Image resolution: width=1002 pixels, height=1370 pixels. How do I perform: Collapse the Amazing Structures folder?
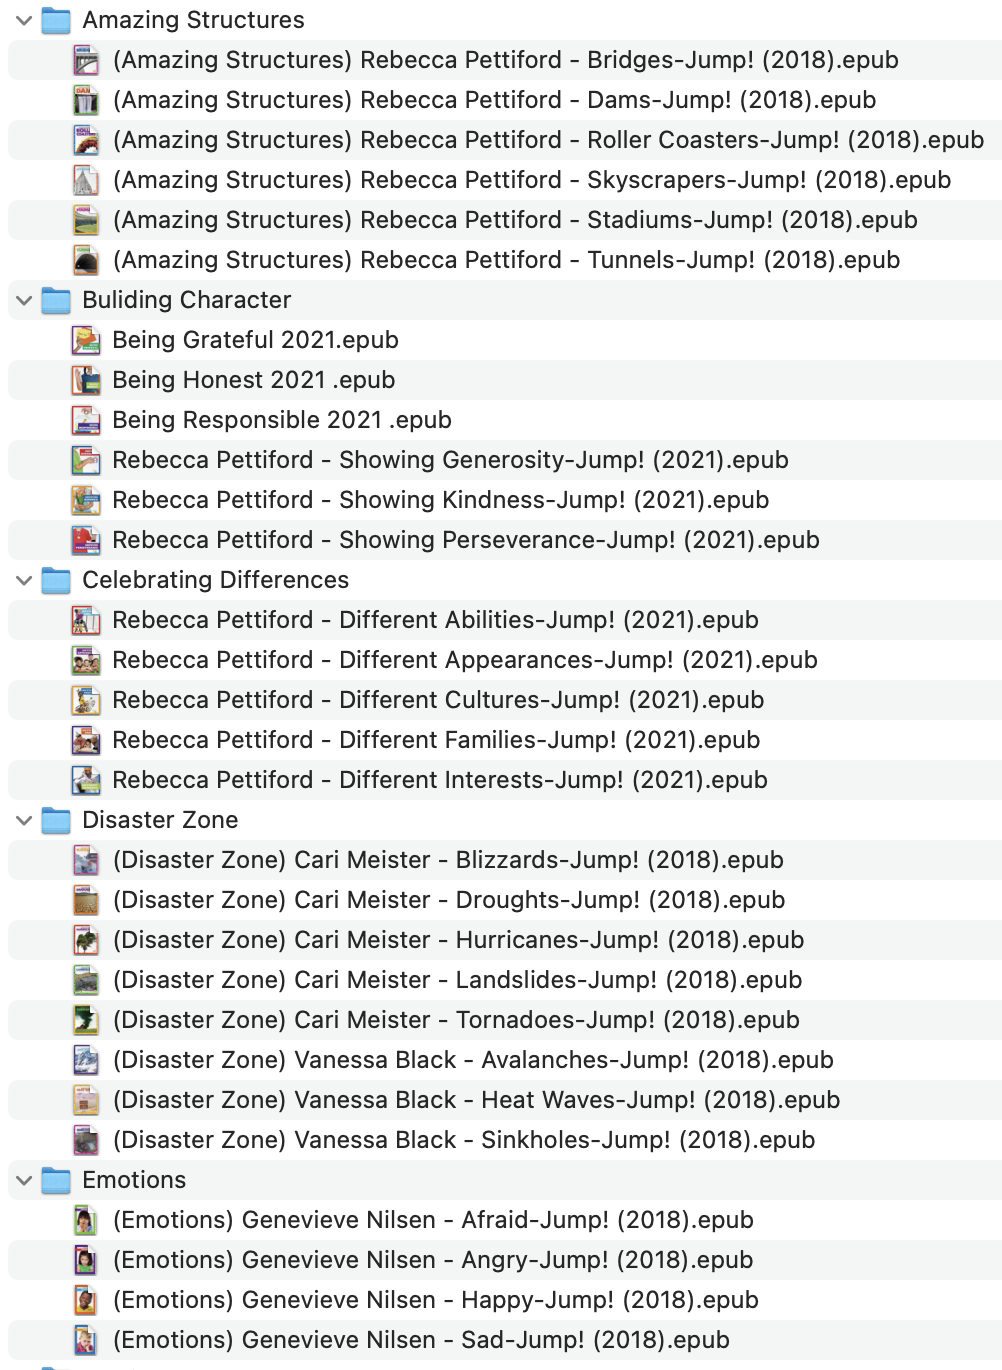24,20
